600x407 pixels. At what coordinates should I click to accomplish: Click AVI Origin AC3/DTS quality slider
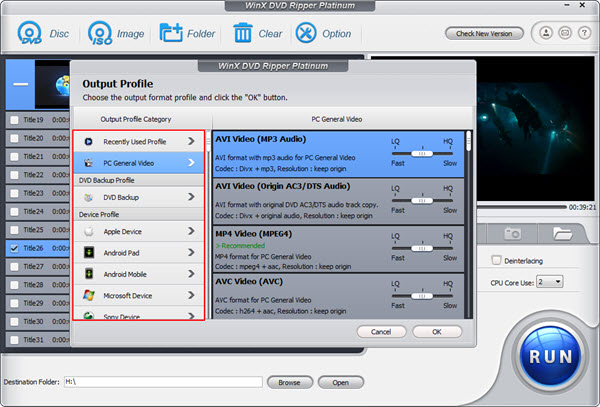[422, 200]
